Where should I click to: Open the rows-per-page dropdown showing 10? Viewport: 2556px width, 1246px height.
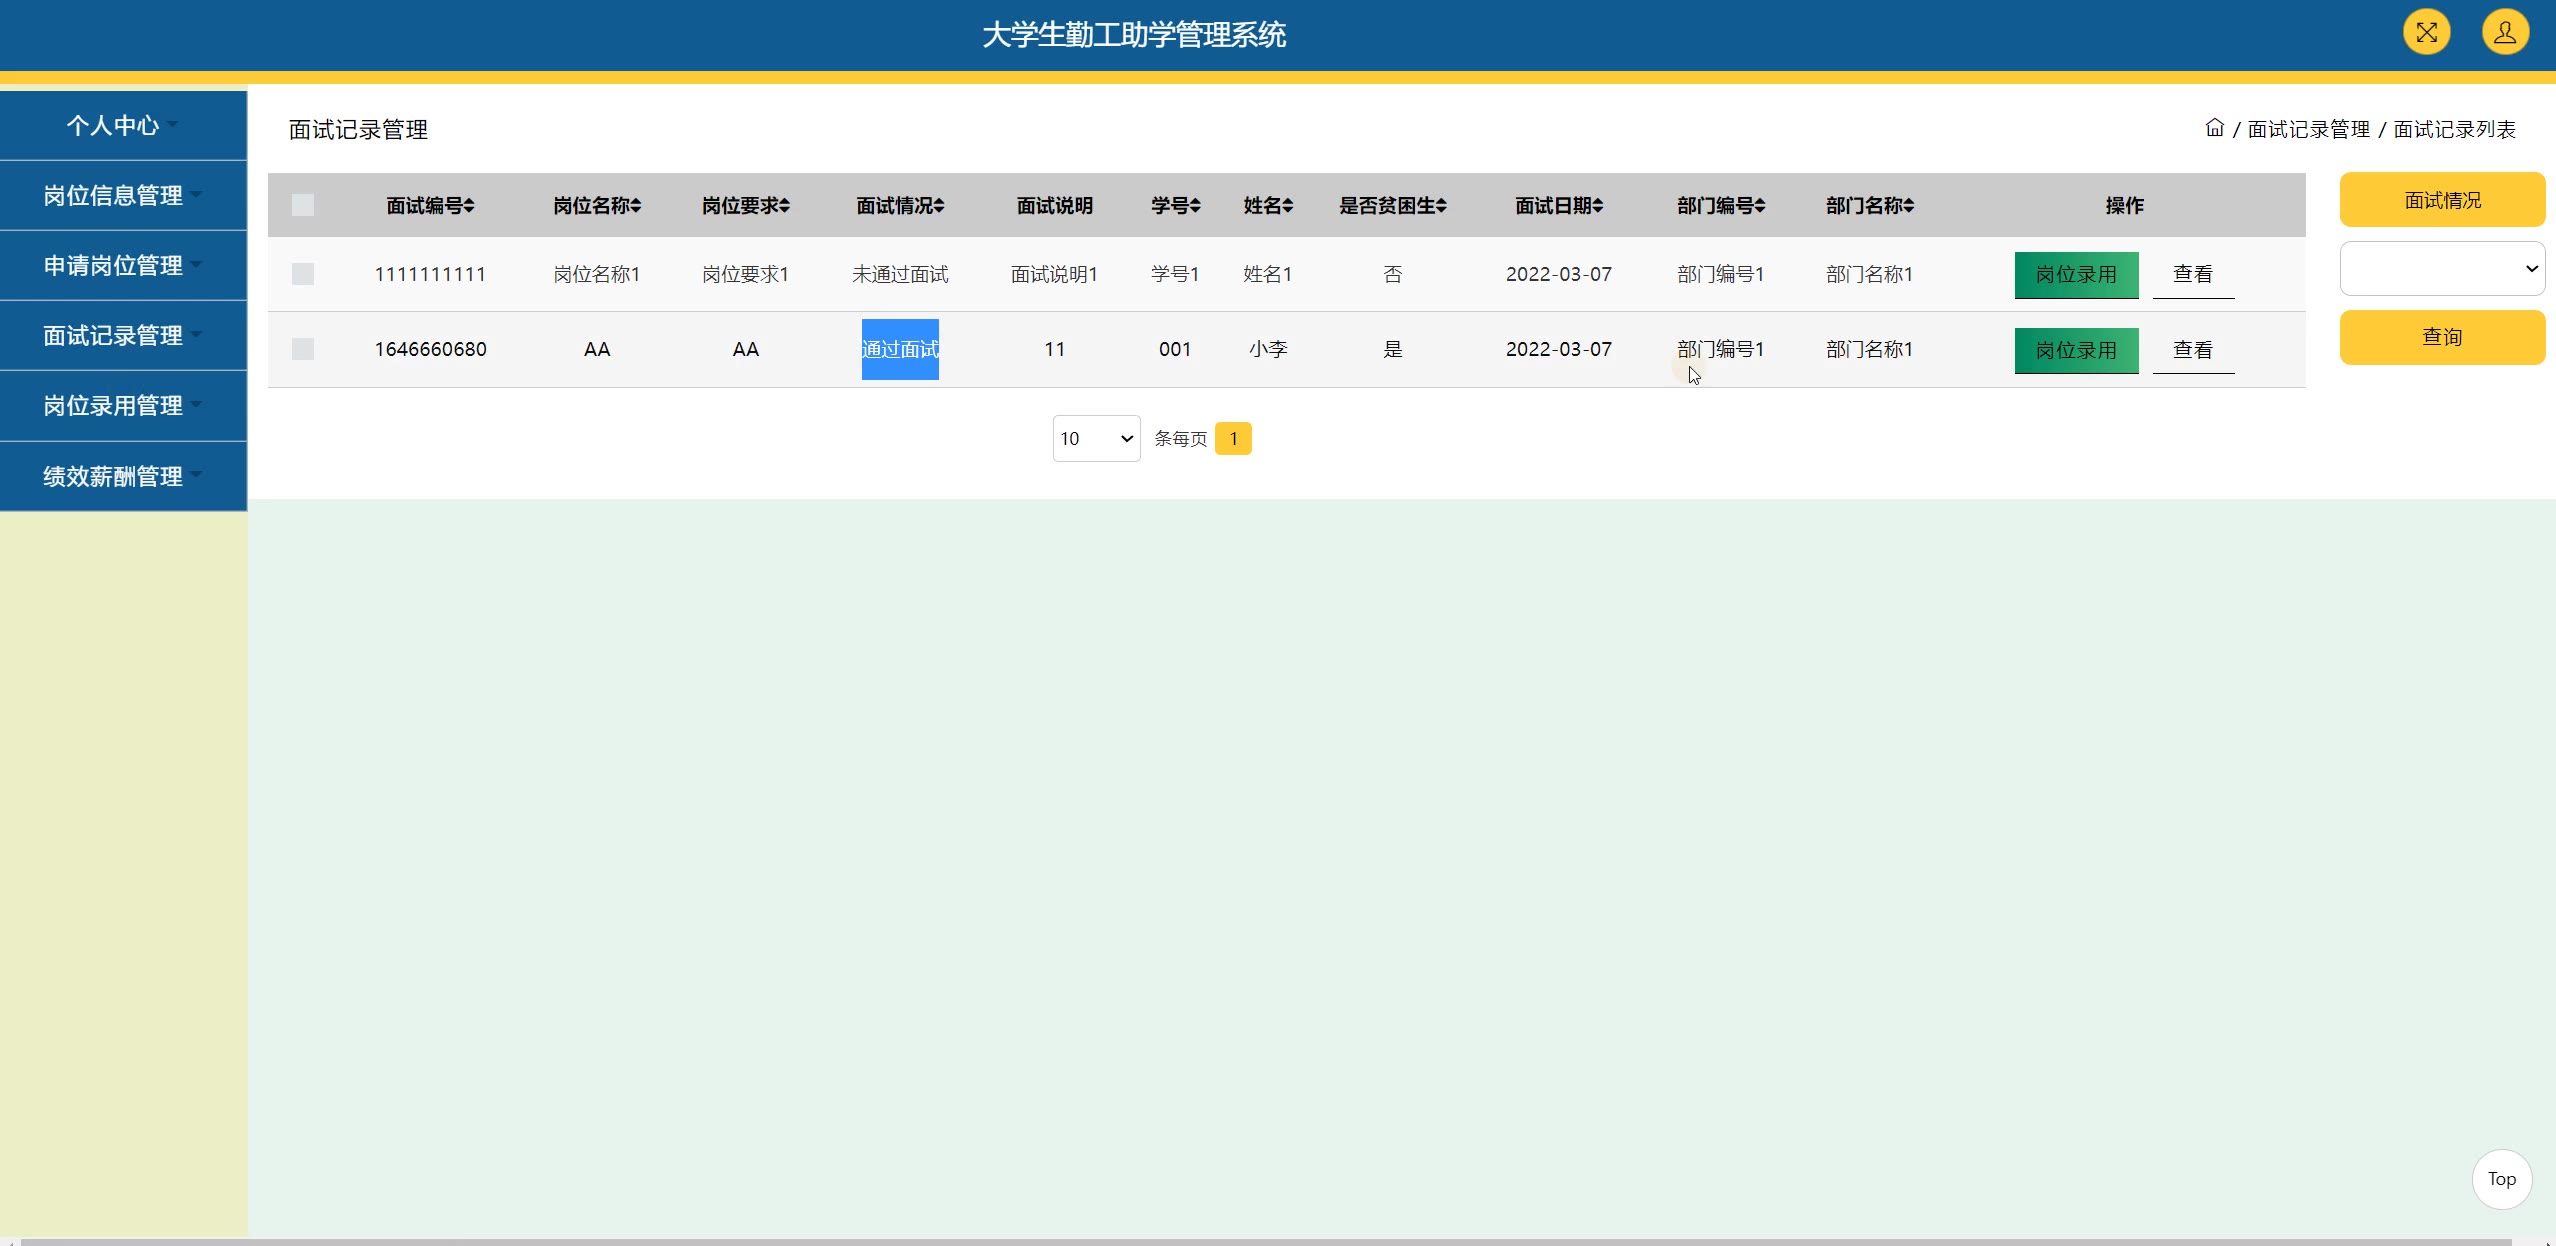pos(1096,438)
